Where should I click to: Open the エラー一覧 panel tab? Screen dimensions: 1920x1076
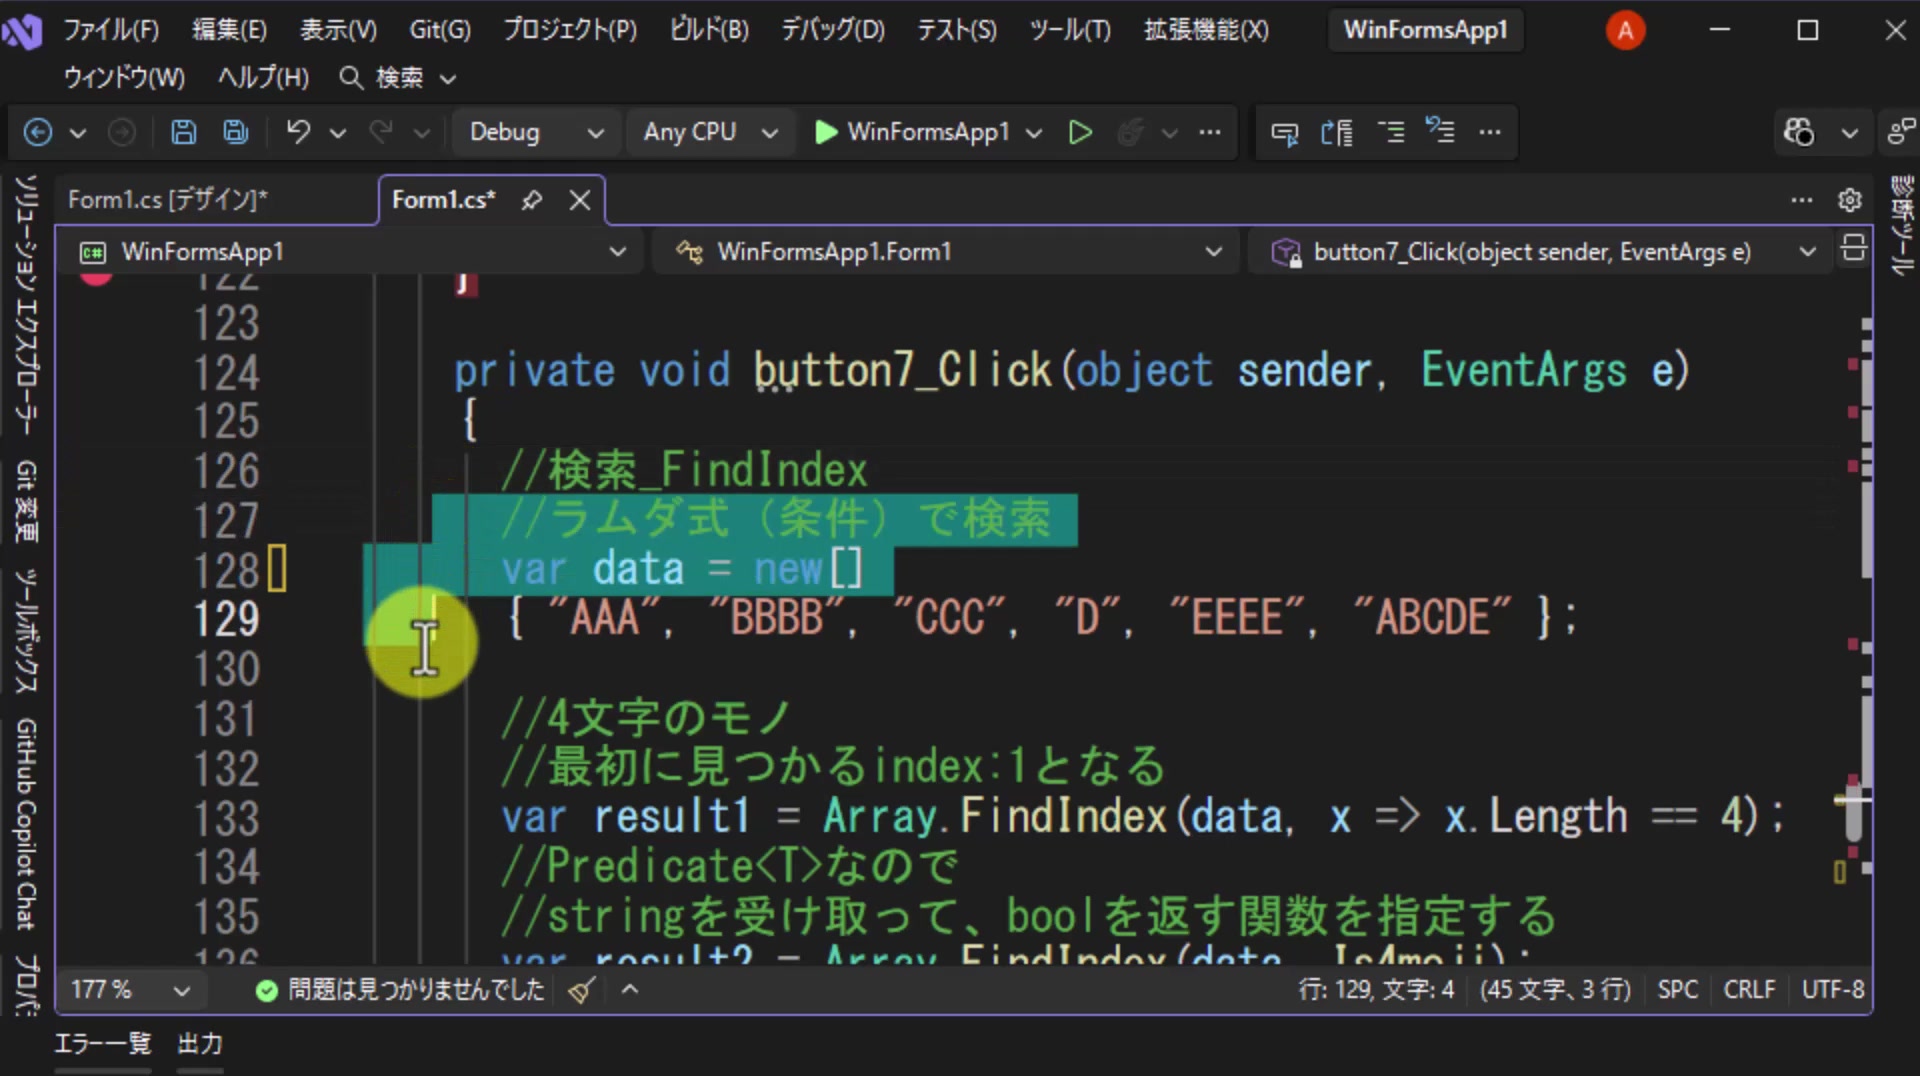pyautogui.click(x=102, y=1044)
